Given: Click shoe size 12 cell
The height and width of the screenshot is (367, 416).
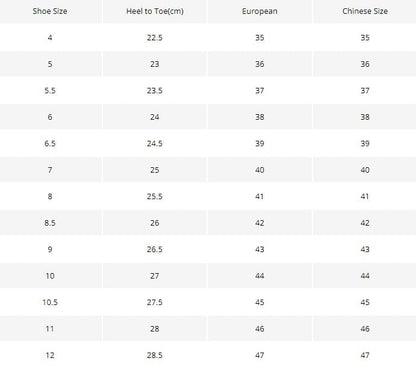Looking at the screenshot, I should (50, 355).
